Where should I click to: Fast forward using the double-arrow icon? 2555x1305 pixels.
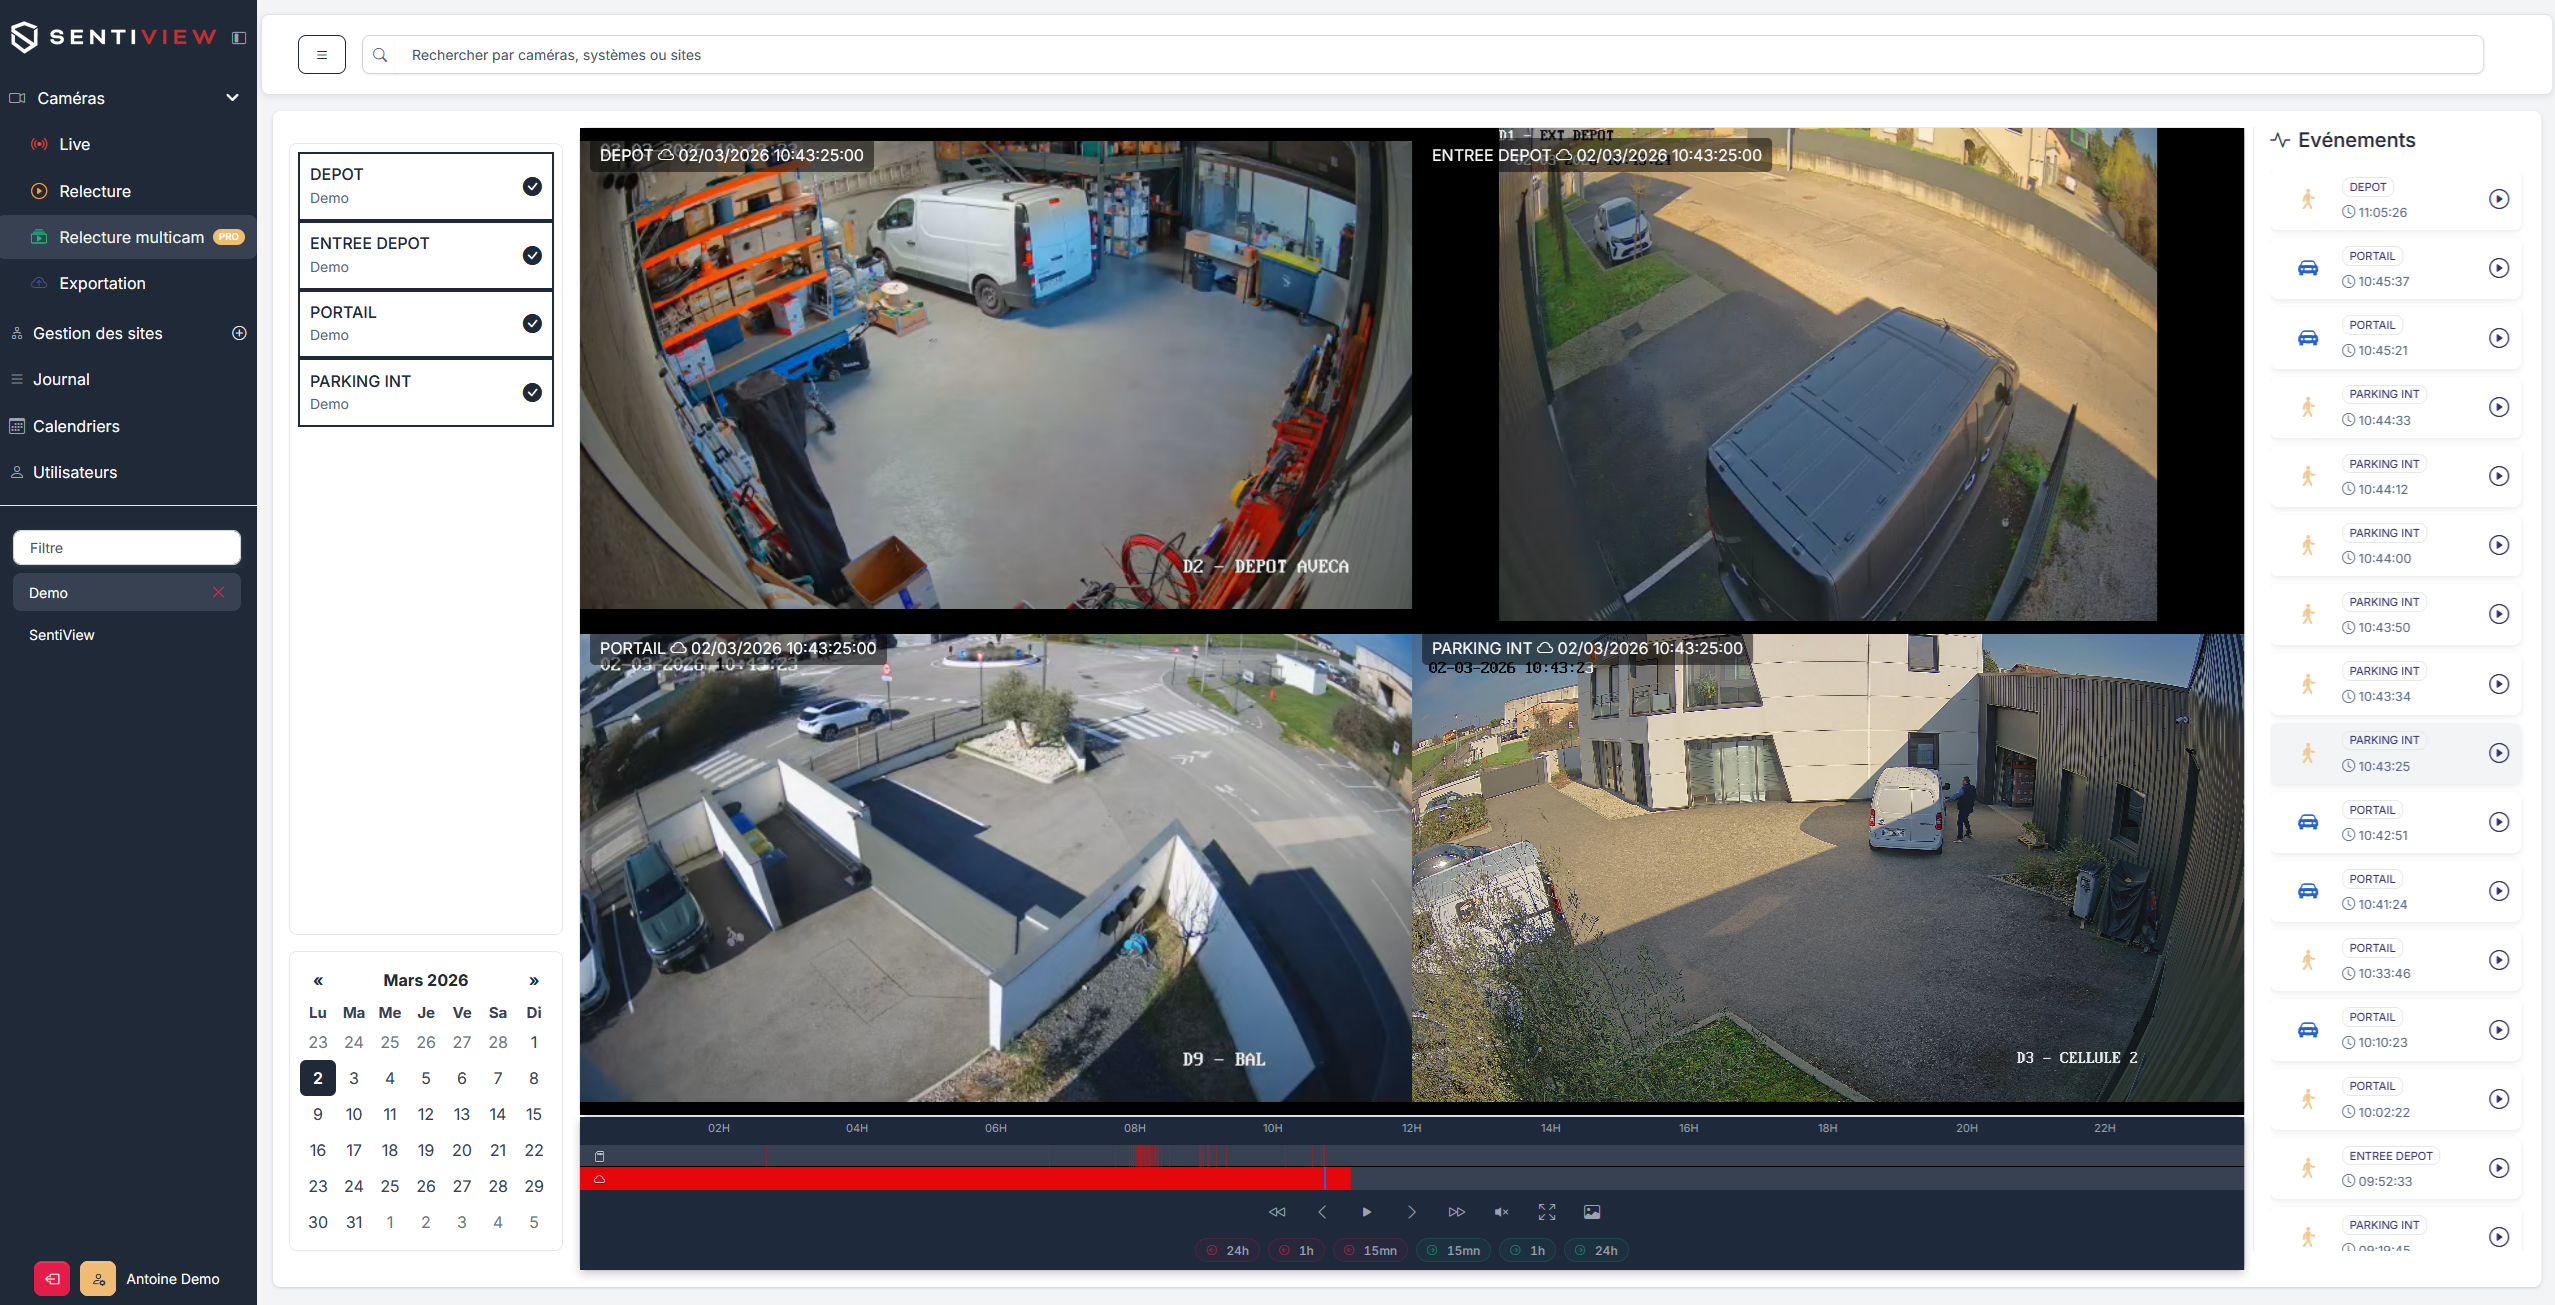(x=1457, y=1211)
